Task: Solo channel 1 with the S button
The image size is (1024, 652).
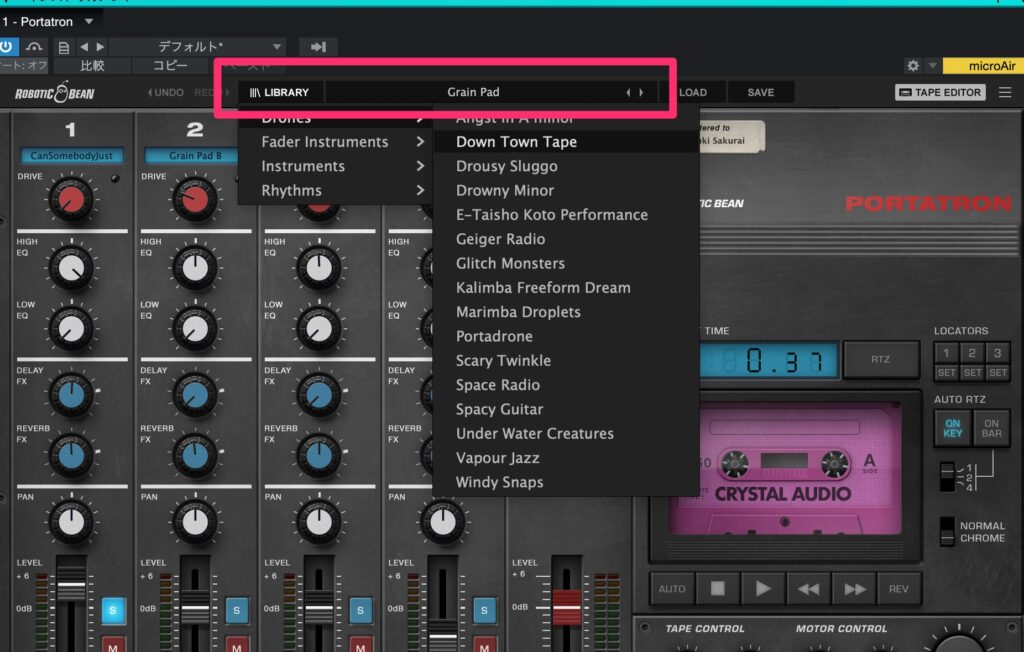Action: (112, 609)
